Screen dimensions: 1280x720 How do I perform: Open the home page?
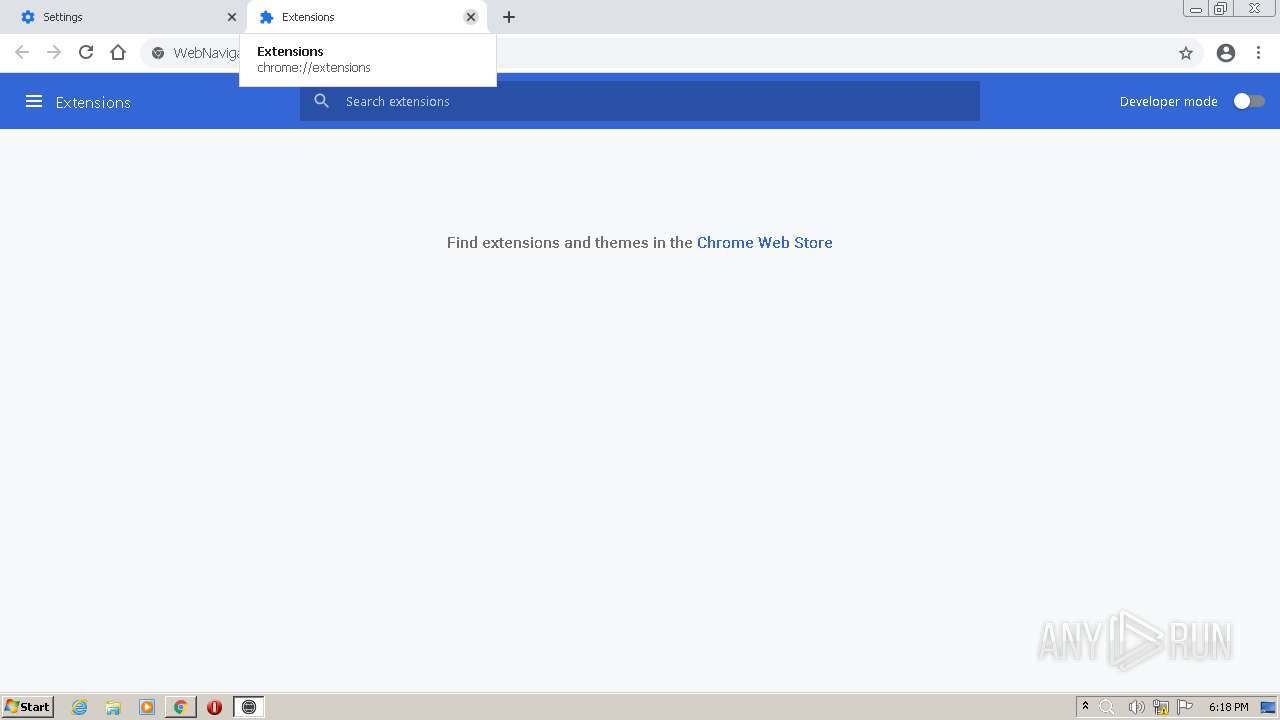118,52
